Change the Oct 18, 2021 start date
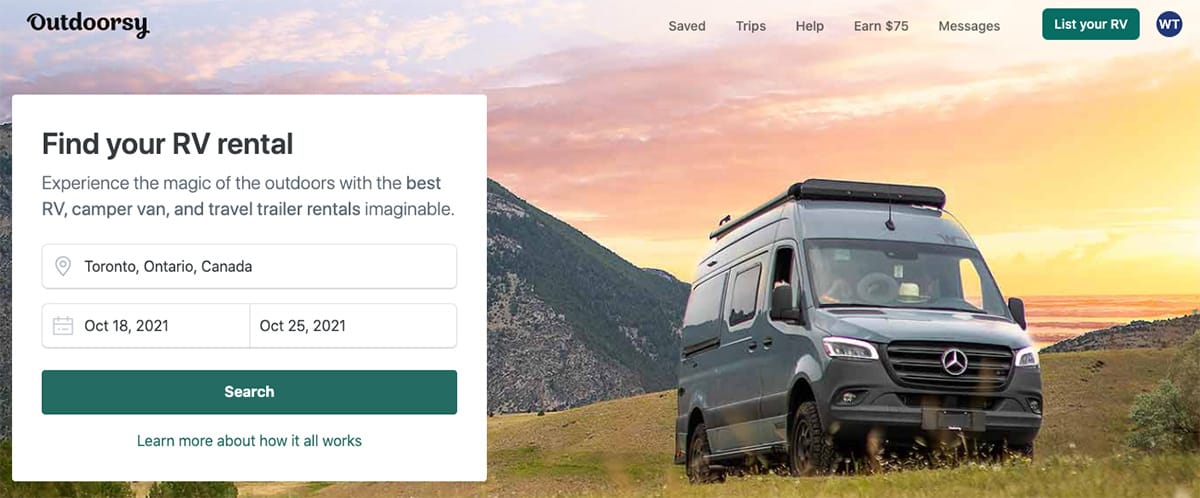1200x498 pixels. pos(146,325)
